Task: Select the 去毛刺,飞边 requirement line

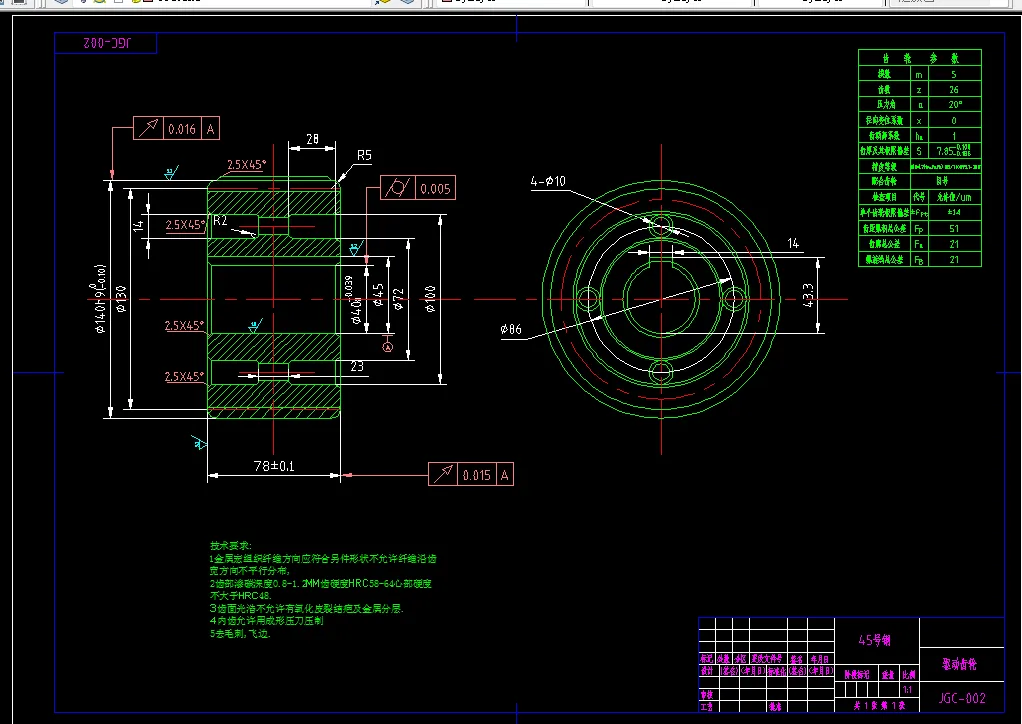Action: pos(240,633)
